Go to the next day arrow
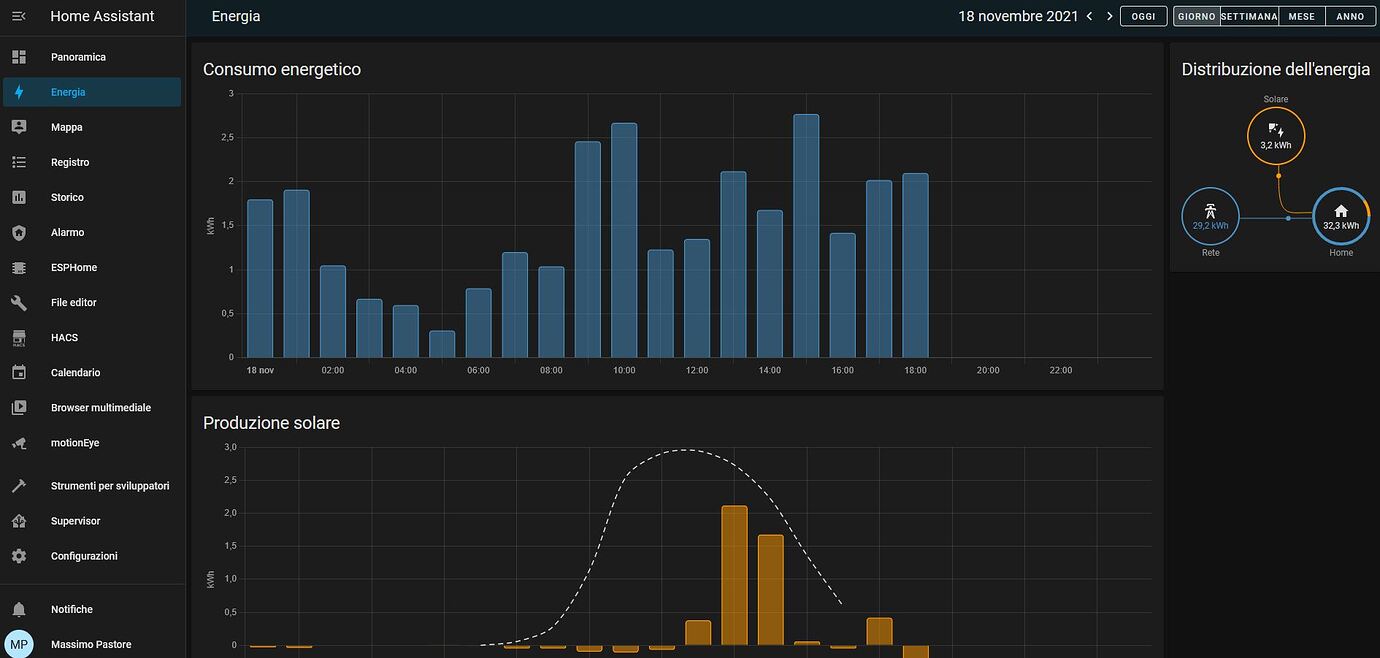This screenshot has height=658, width=1380. click(1109, 16)
